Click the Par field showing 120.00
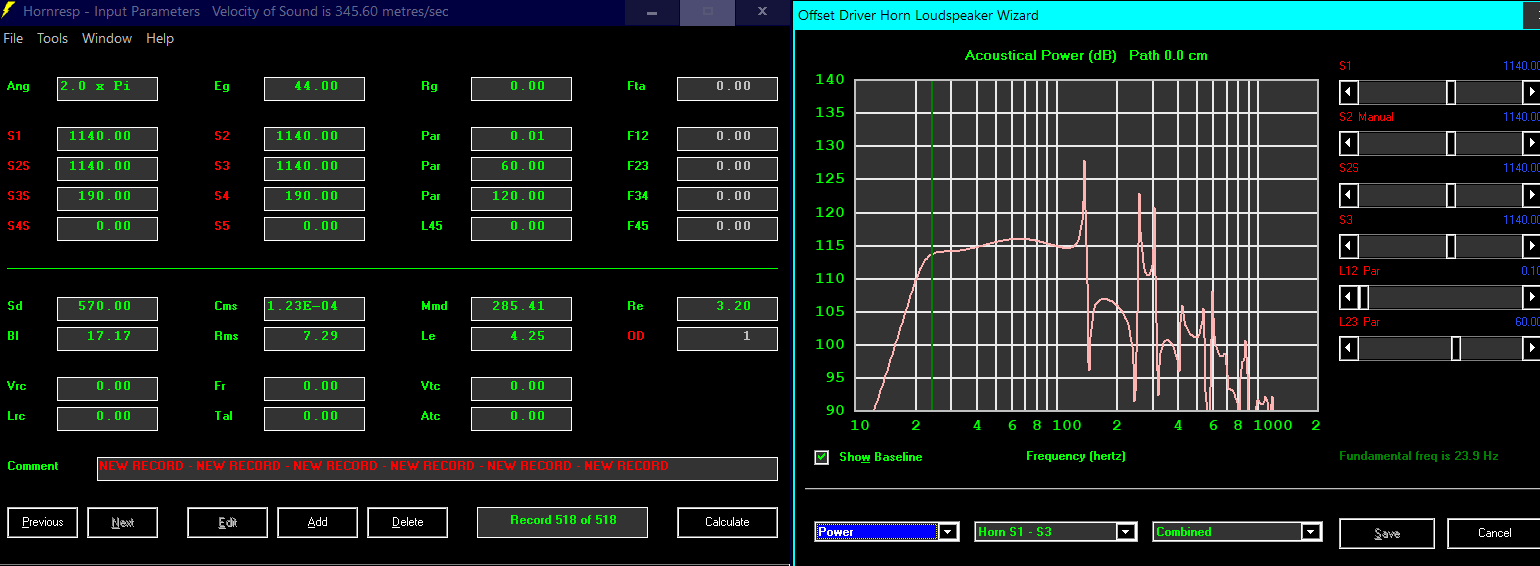This screenshot has width=1540, height=566. pos(521,198)
